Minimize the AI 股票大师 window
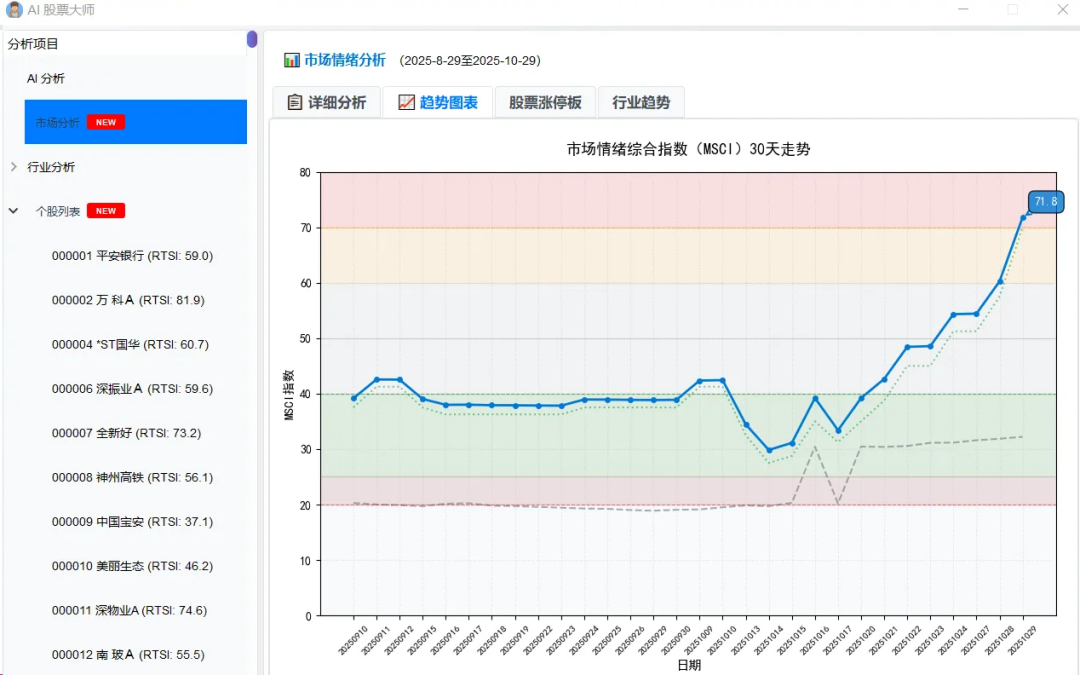This screenshot has height=675, width=1080. tap(963, 10)
